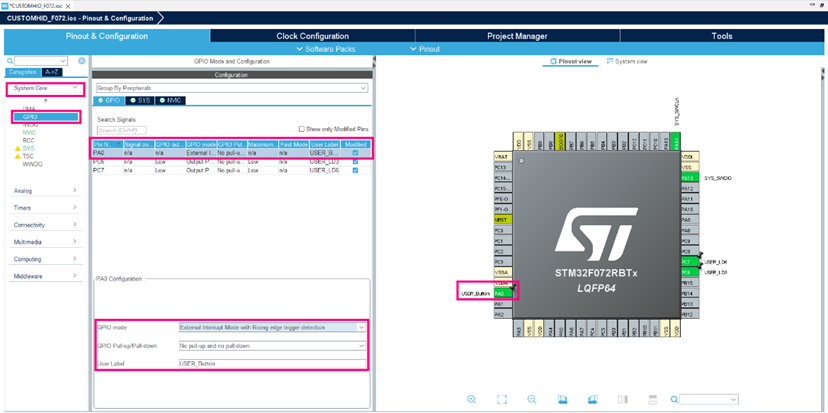
Task: Click the PA1 pin on the chip
Action: (503, 304)
